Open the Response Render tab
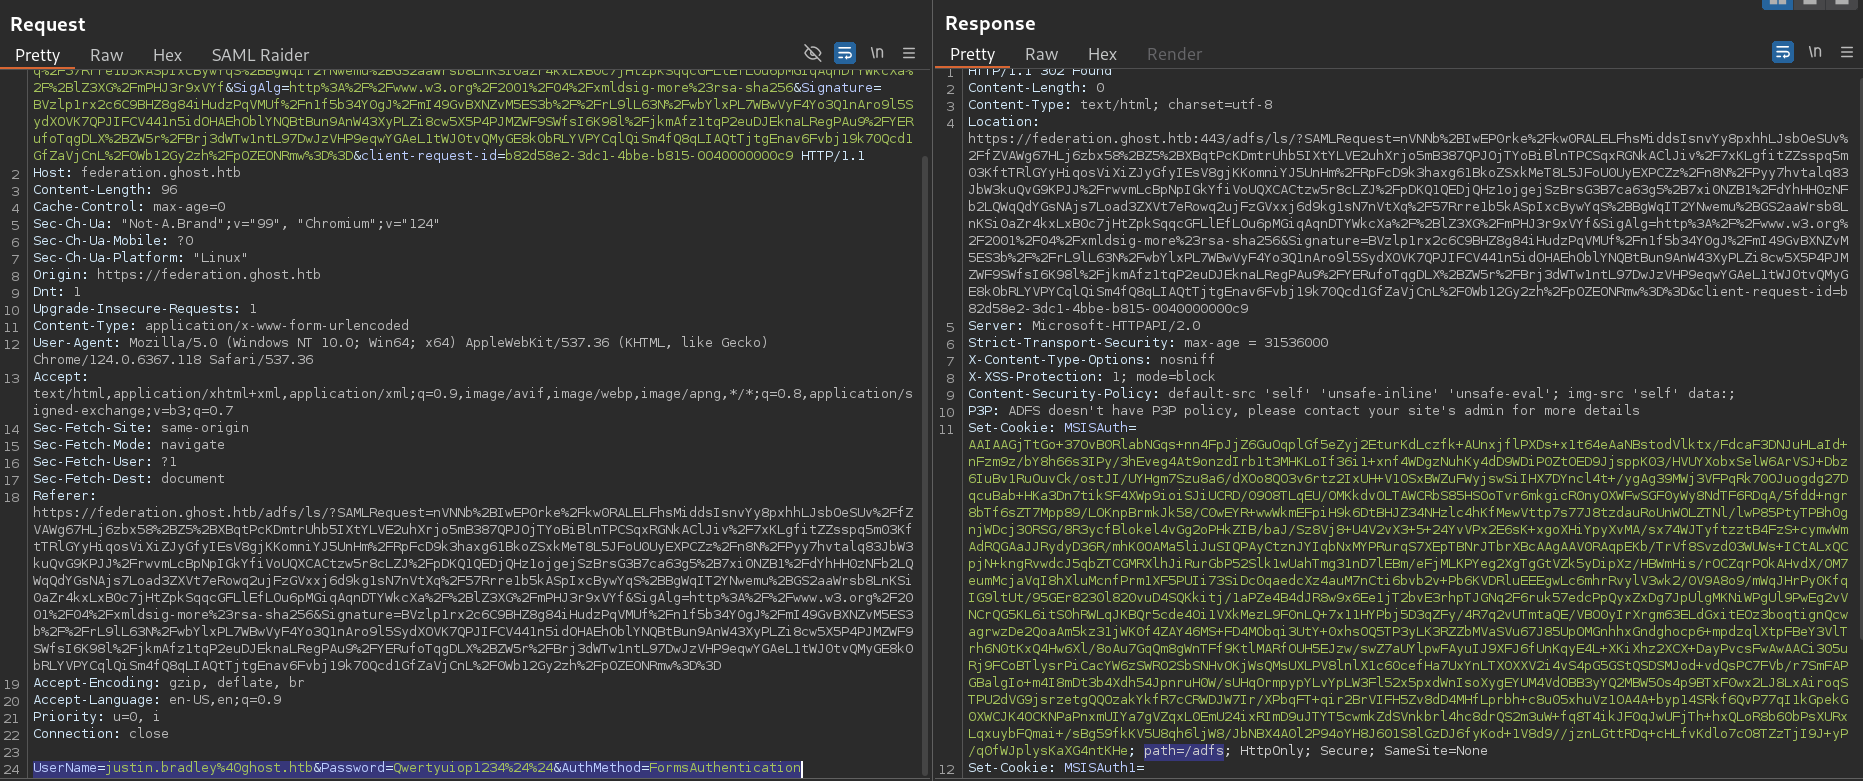Screen dimensions: 1863x781 1174,54
